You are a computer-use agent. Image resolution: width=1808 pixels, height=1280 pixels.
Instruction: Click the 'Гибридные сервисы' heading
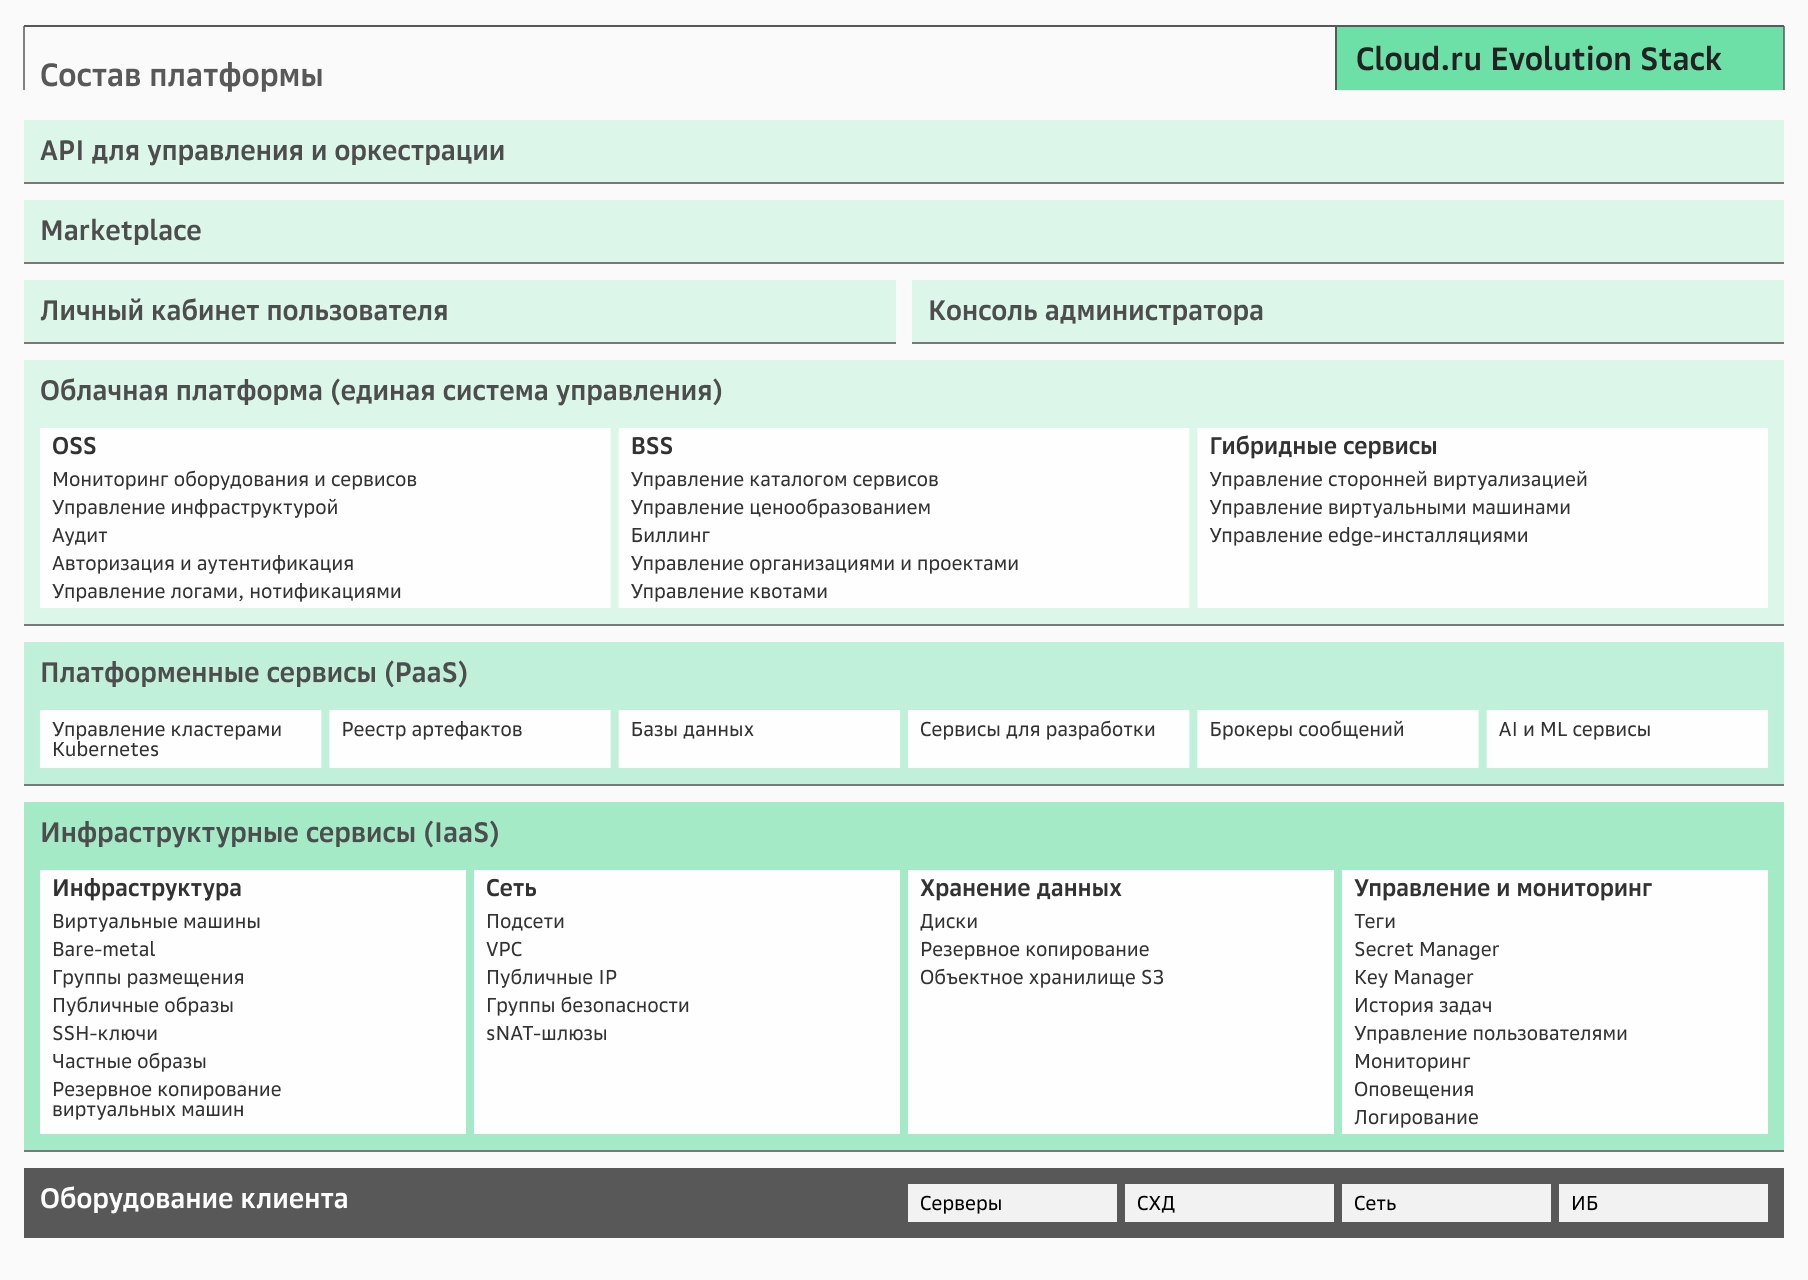(1323, 446)
